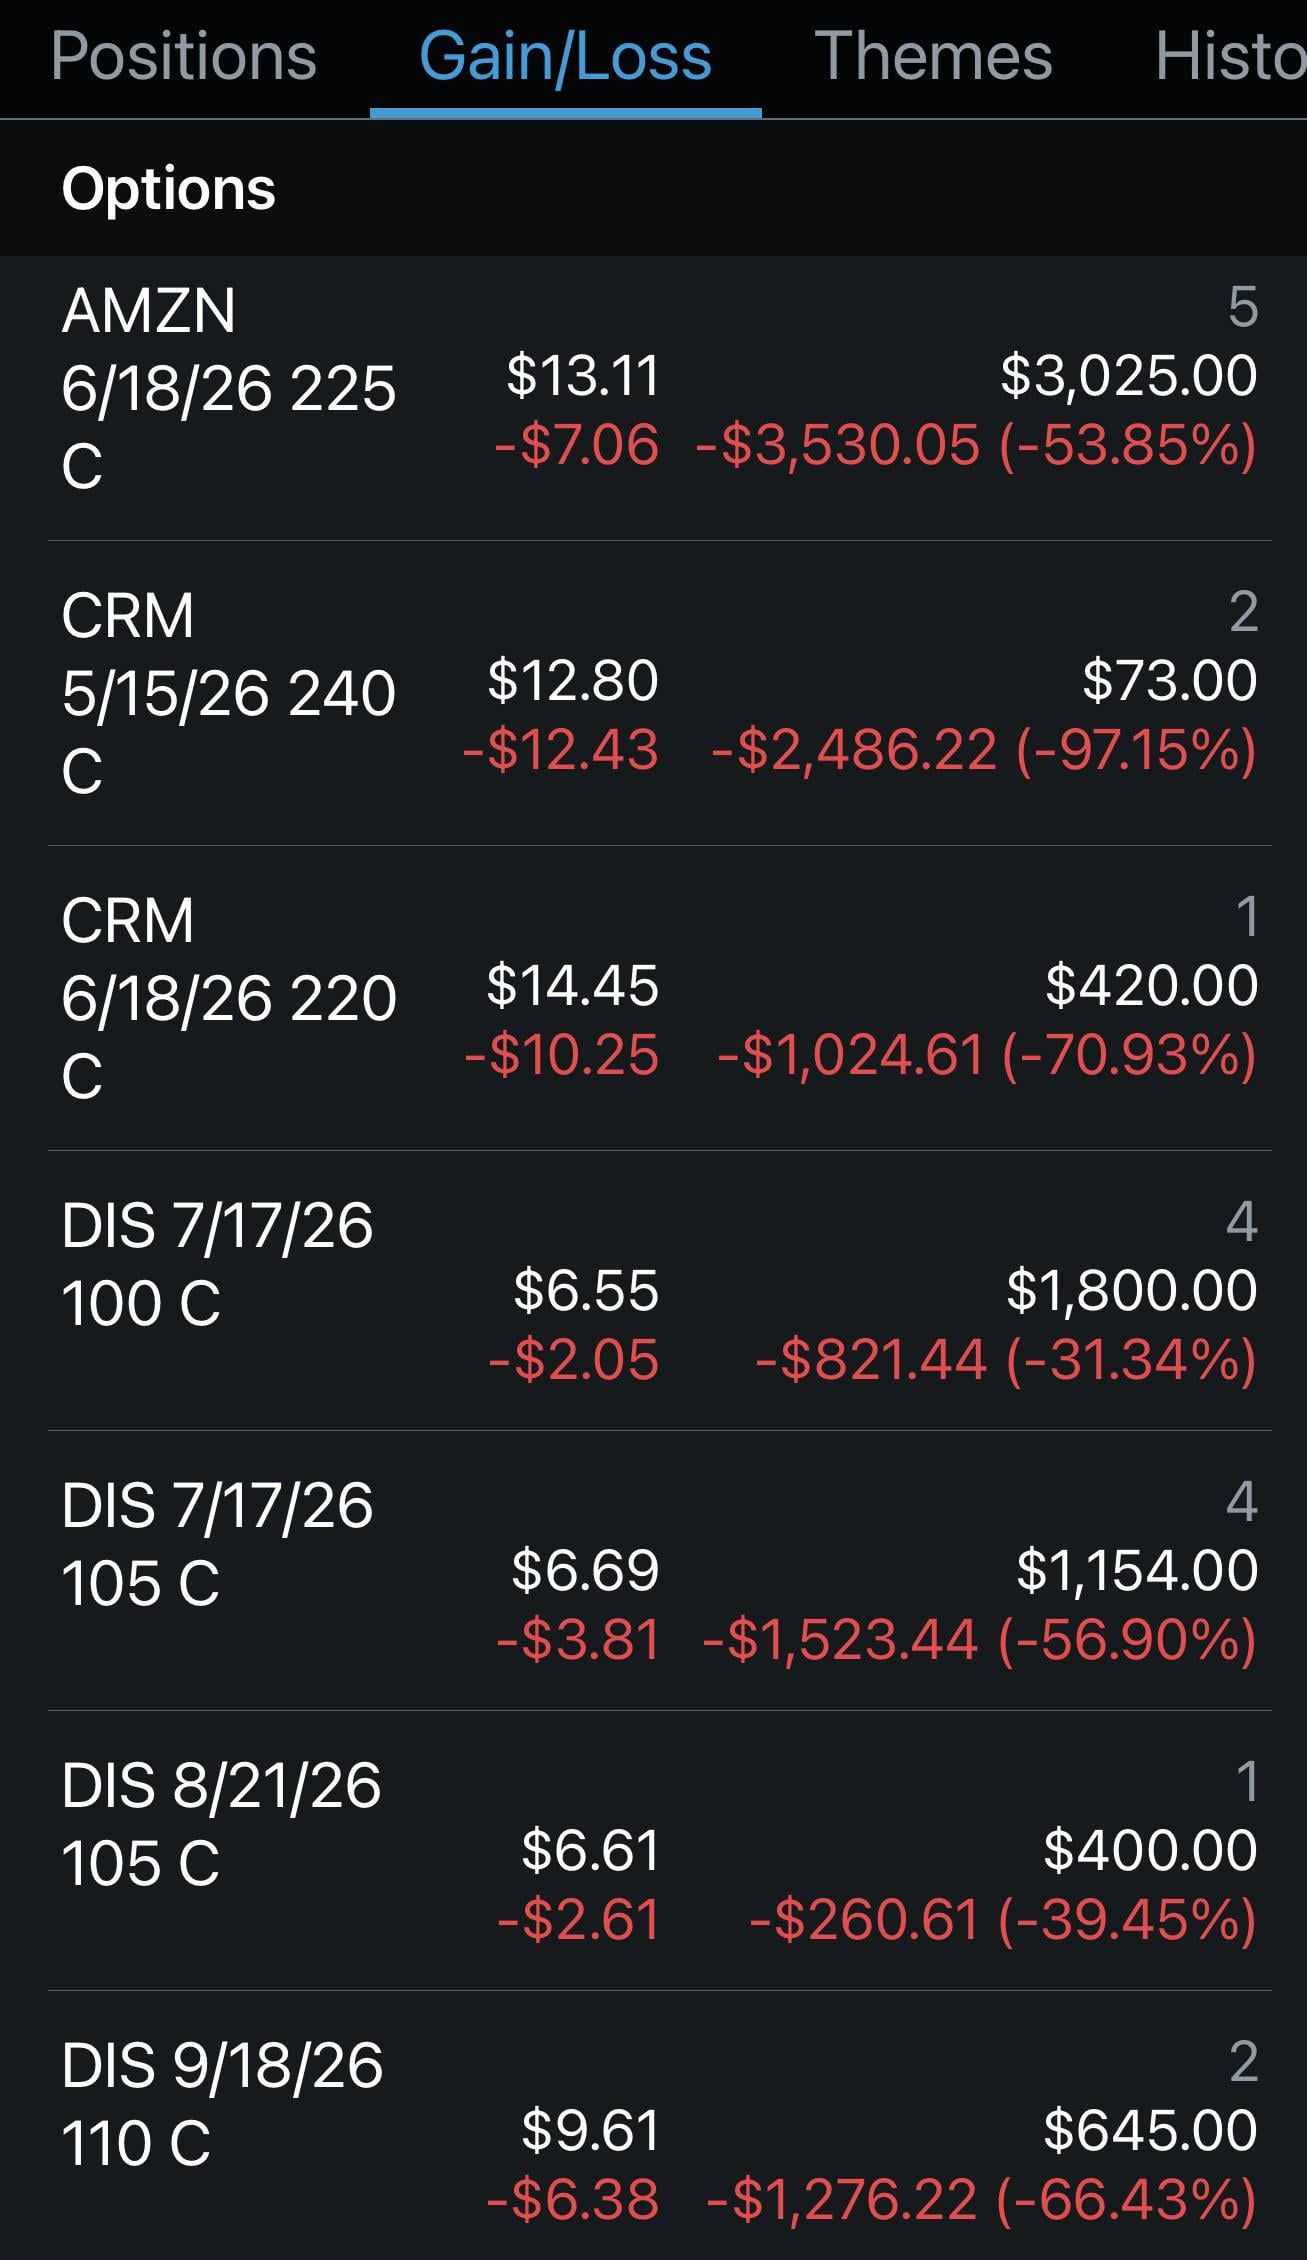Select the Gain/Loss tab

[565, 56]
